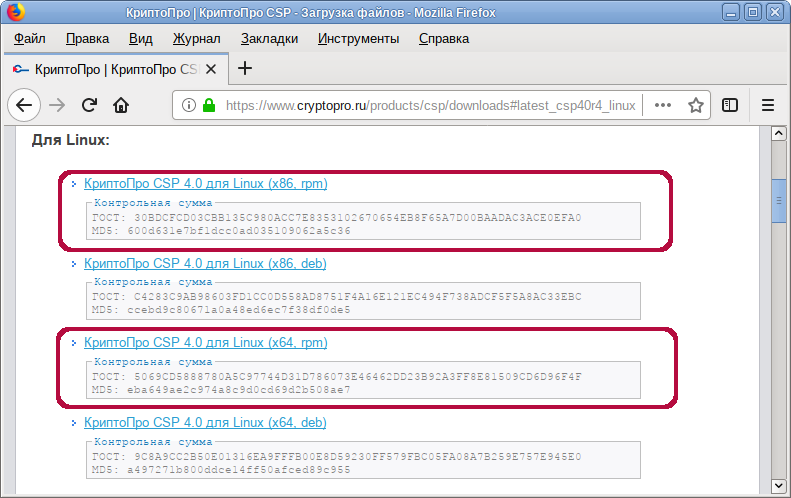Click the x86 deb ГОСТ hash C4283C9A…
791x498 pixels.
[357, 297]
